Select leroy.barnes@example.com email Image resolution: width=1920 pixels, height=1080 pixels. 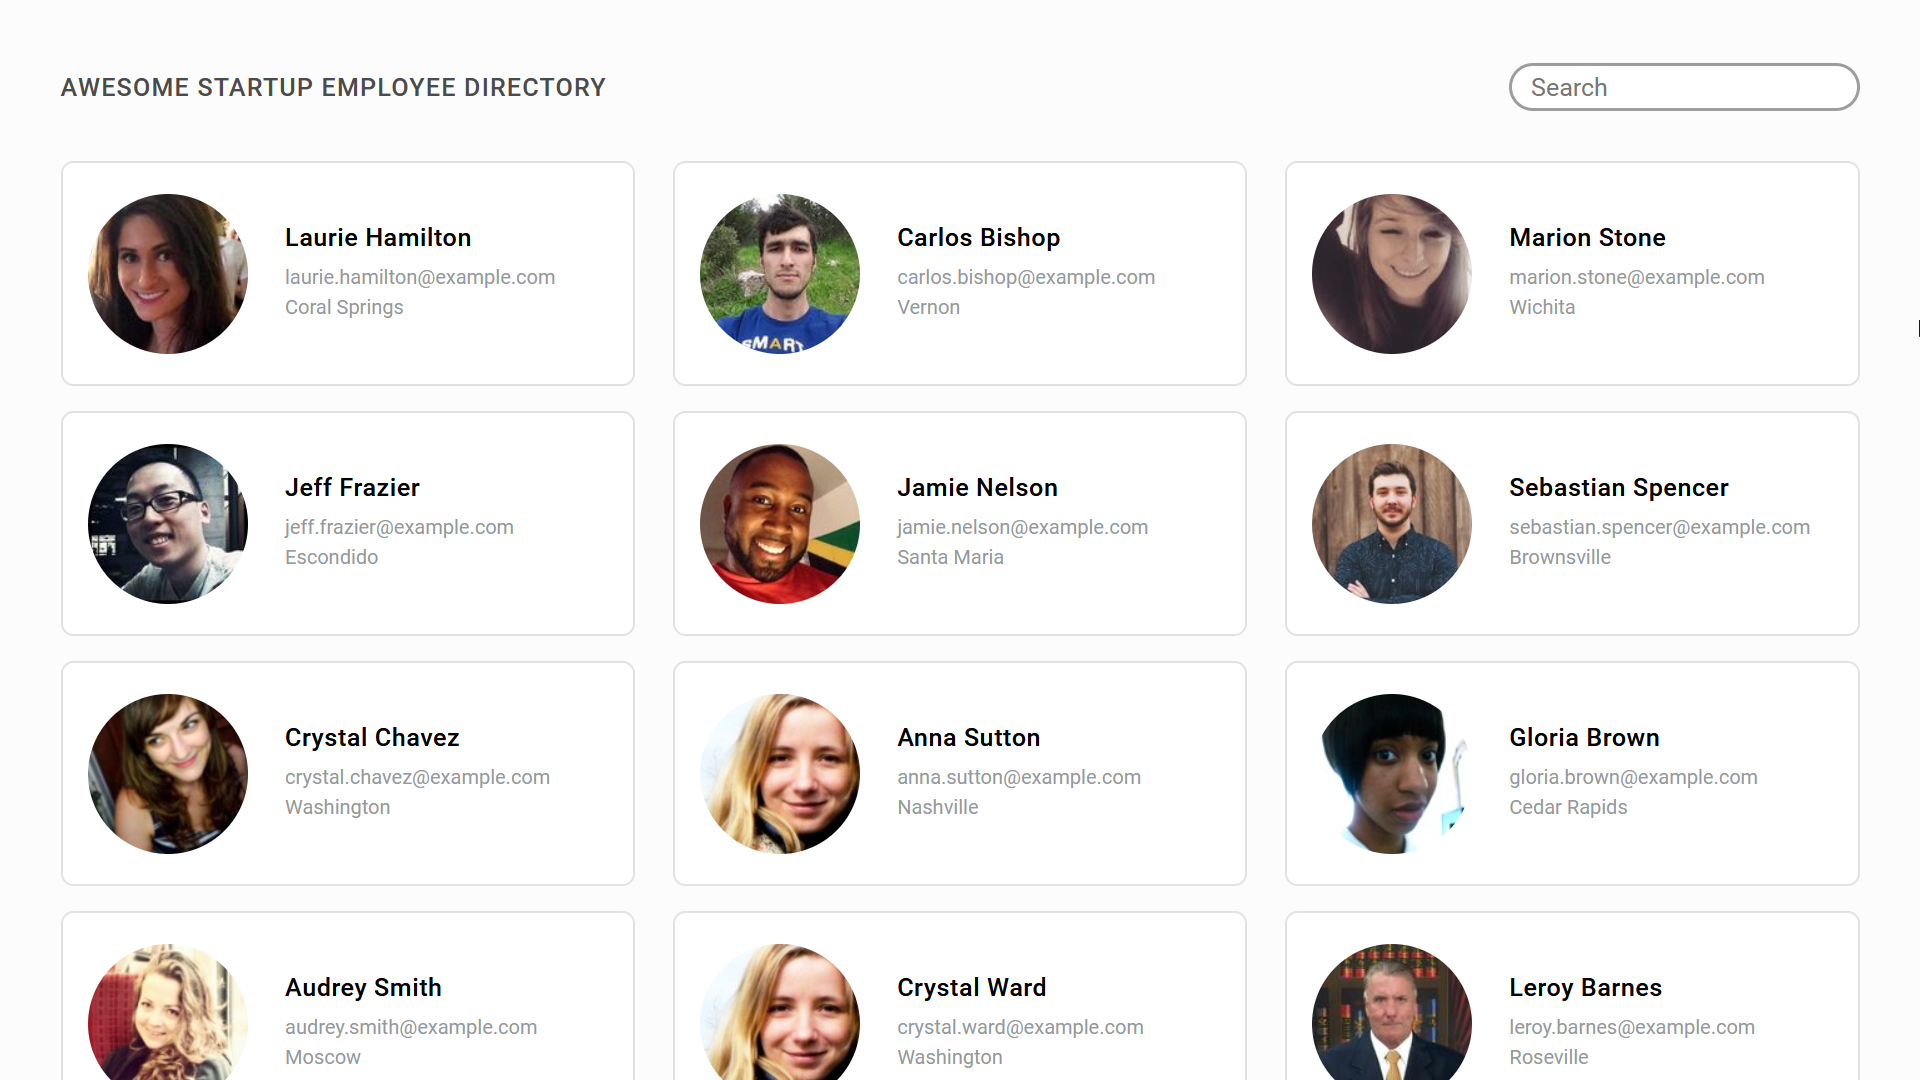pyautogui.click(x=1632, y=1027)
